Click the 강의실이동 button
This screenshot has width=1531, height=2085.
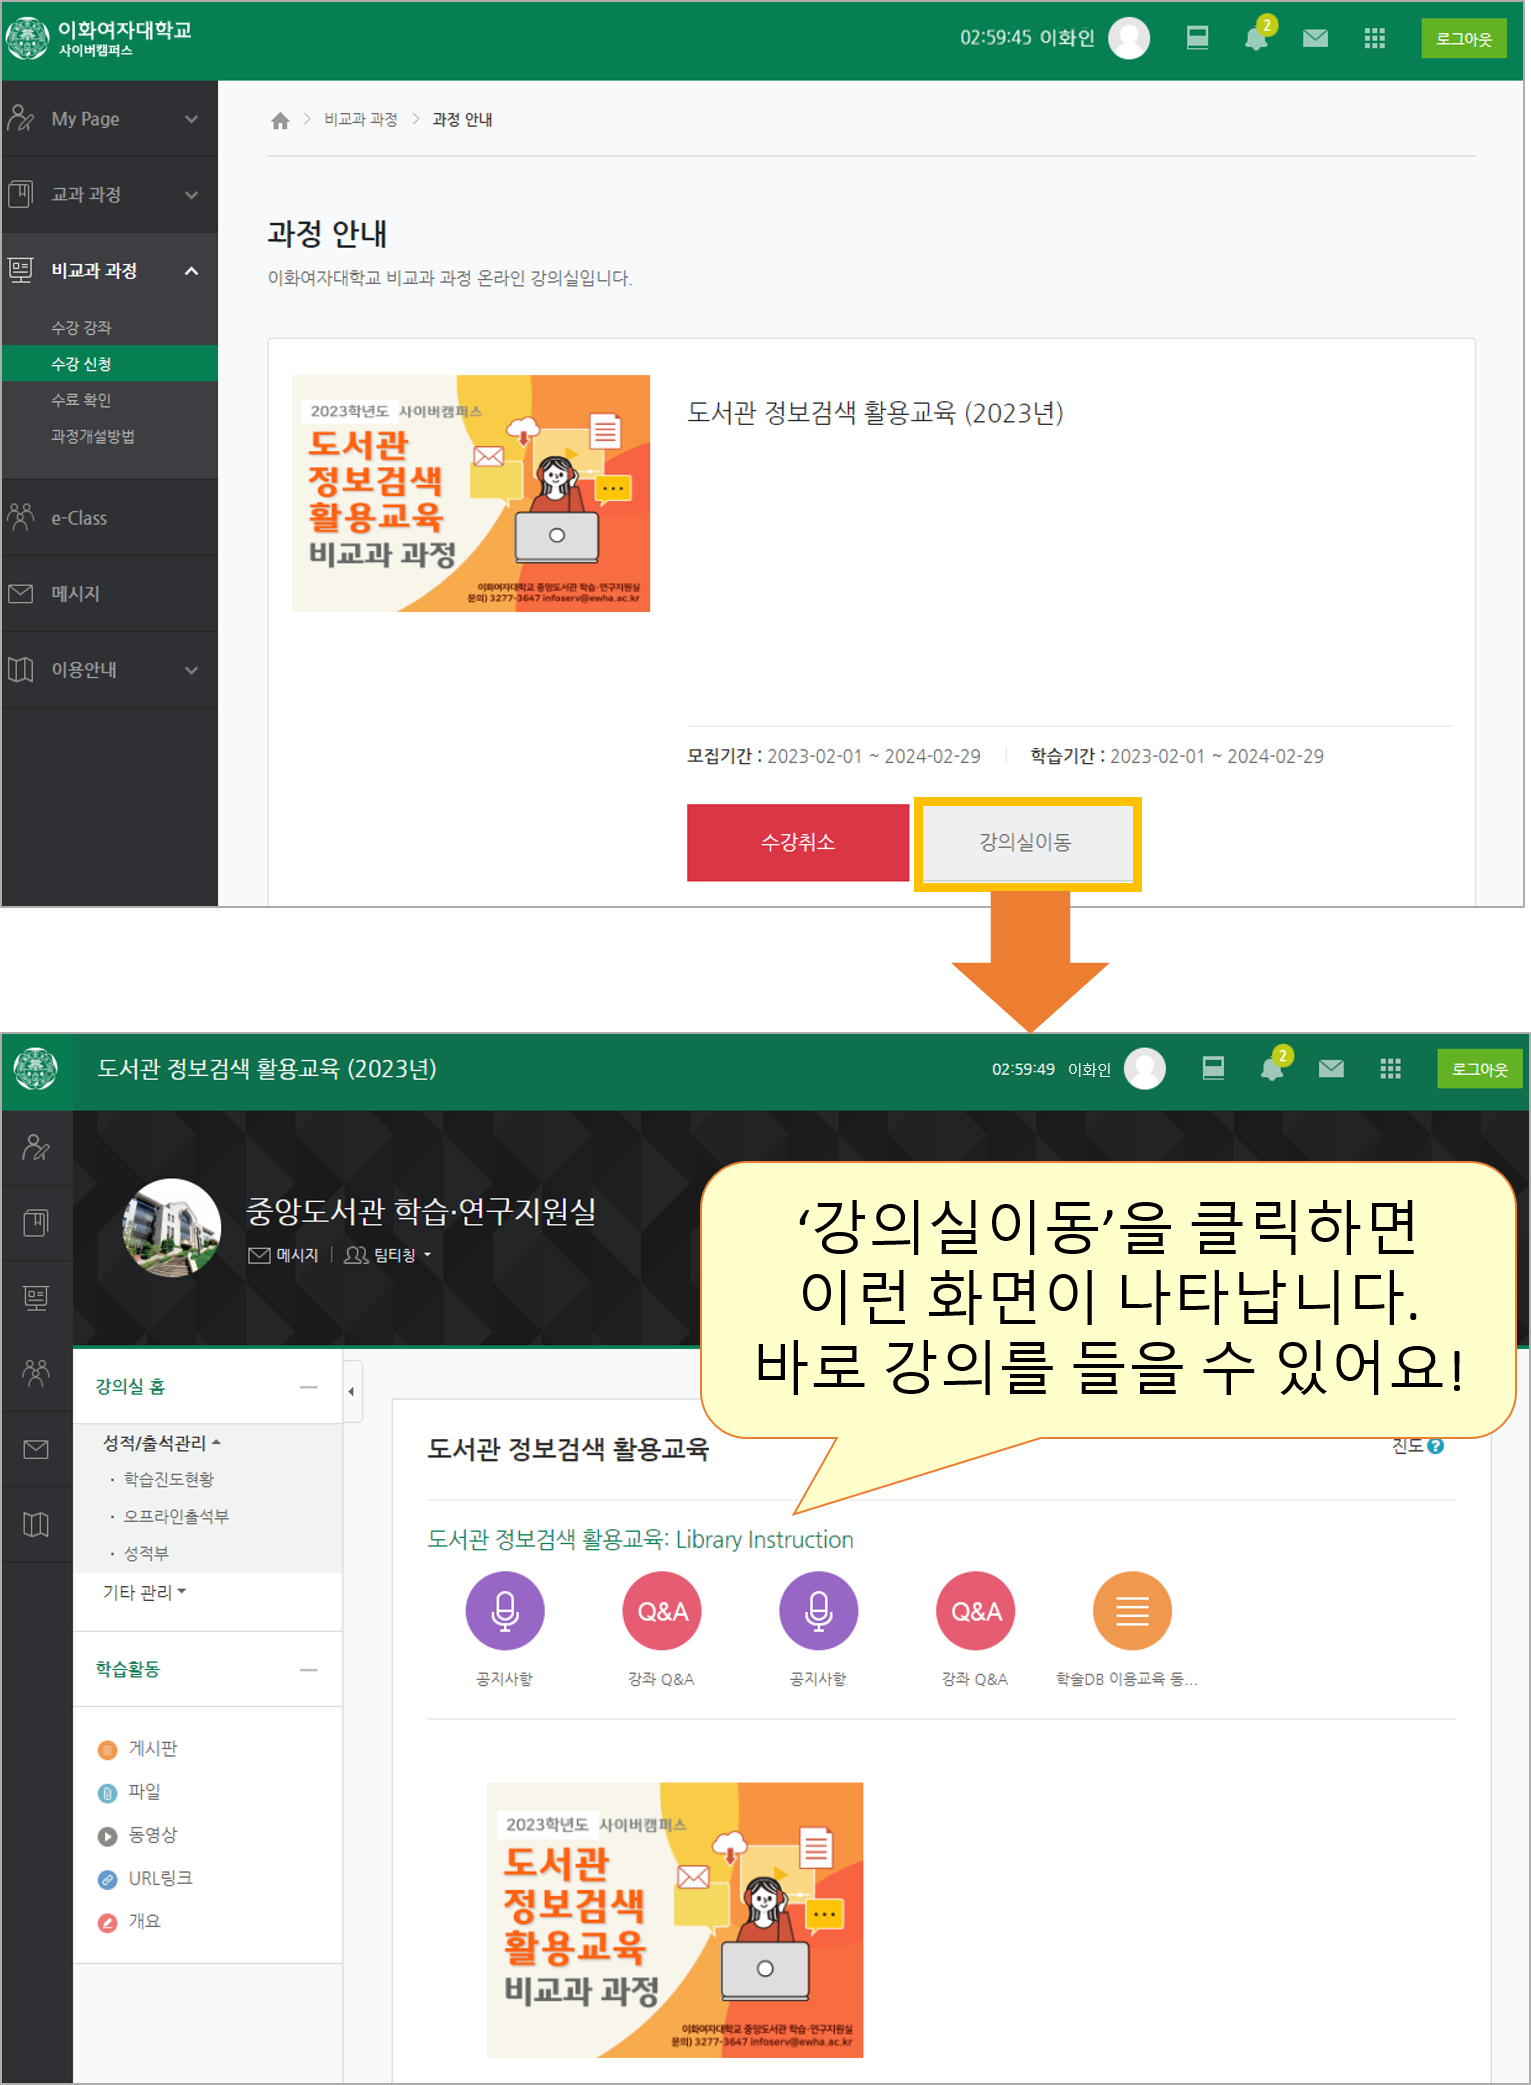1027,843
